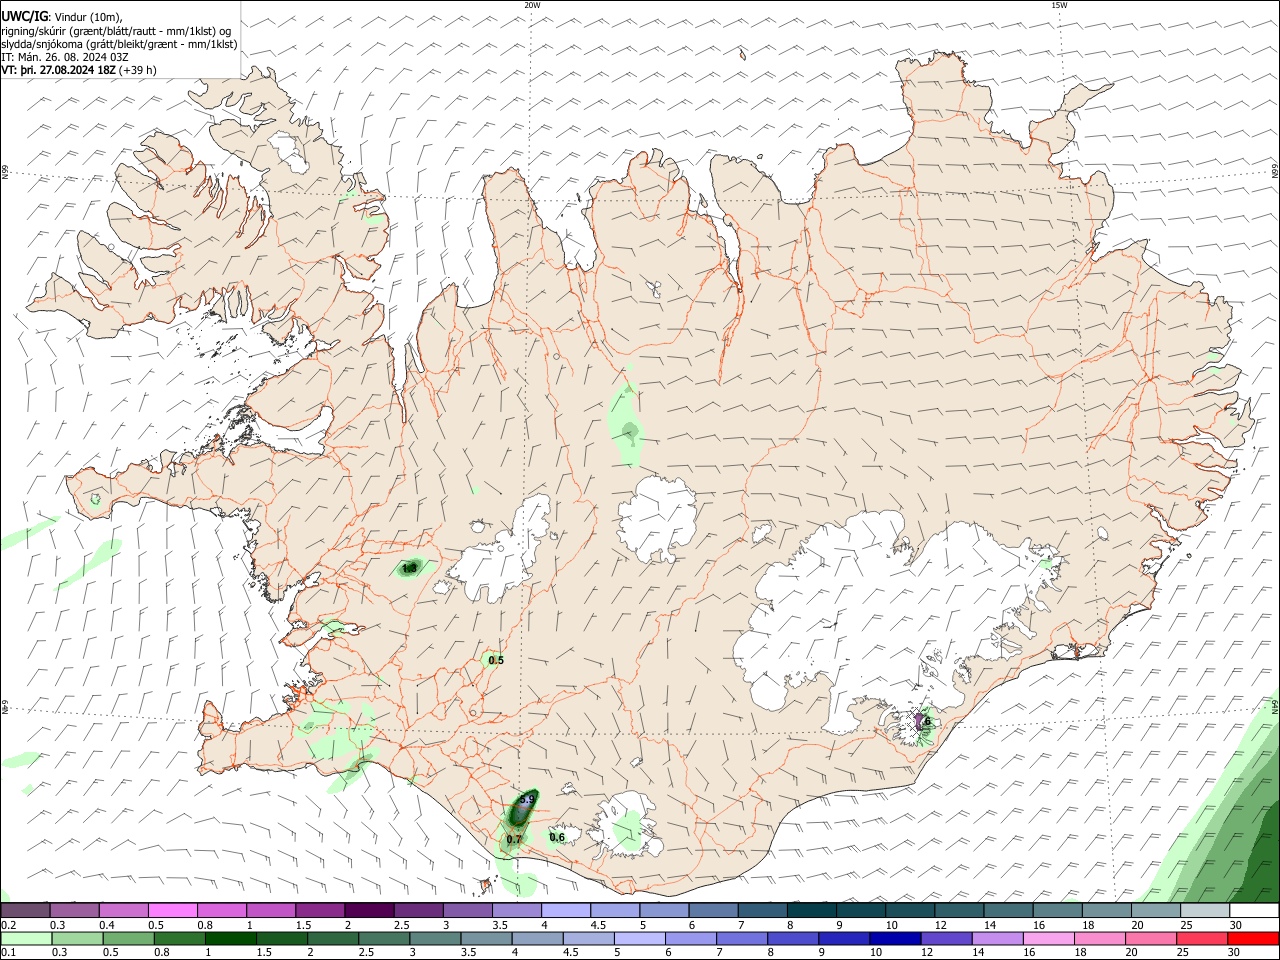The width and height of the screenshot is (1280, 960).
Task: Select the '0.2' label under upper legend row
Action: point(7,925)
